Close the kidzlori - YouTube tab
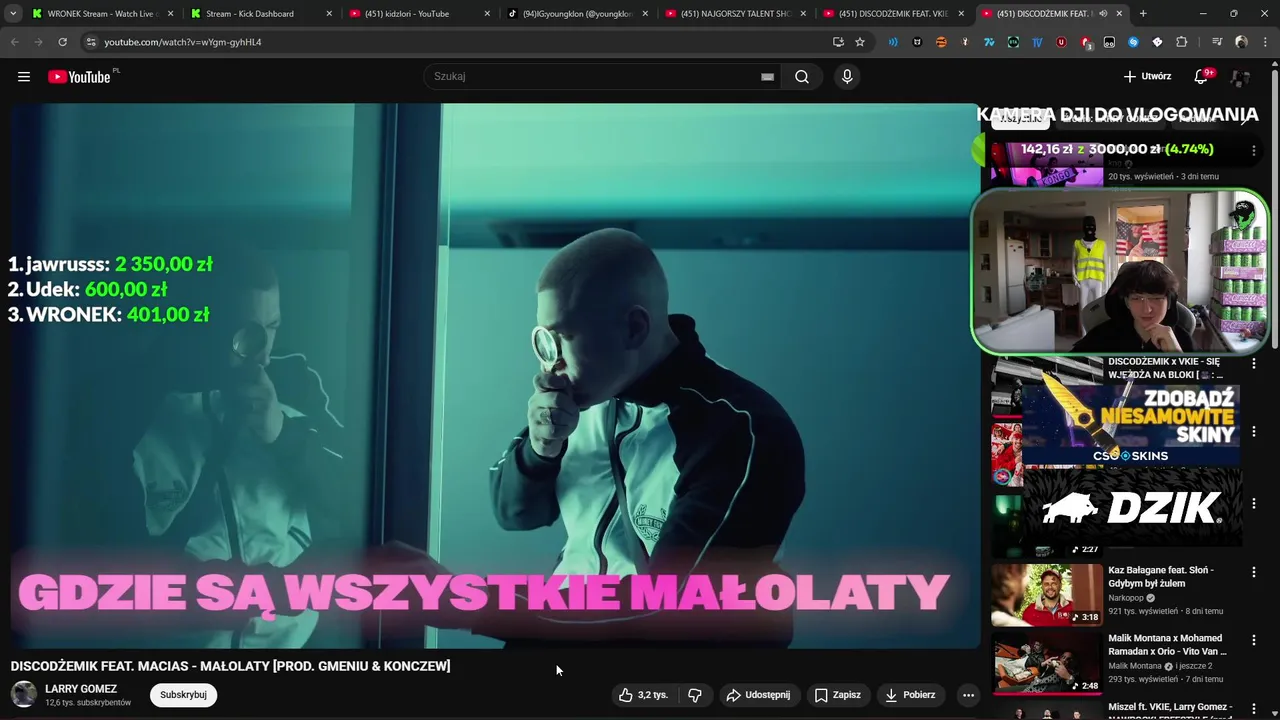 point(487,14)
